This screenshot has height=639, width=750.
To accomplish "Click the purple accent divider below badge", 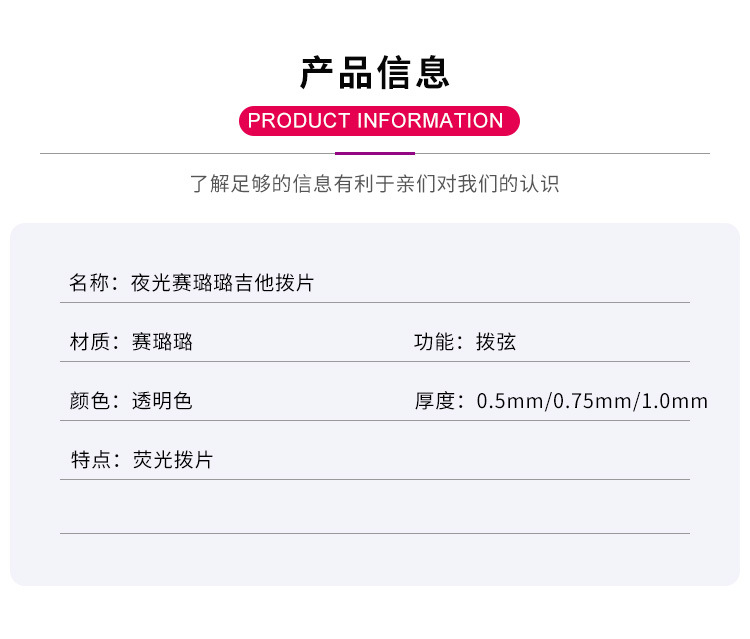I will click(x=375, y=153).
